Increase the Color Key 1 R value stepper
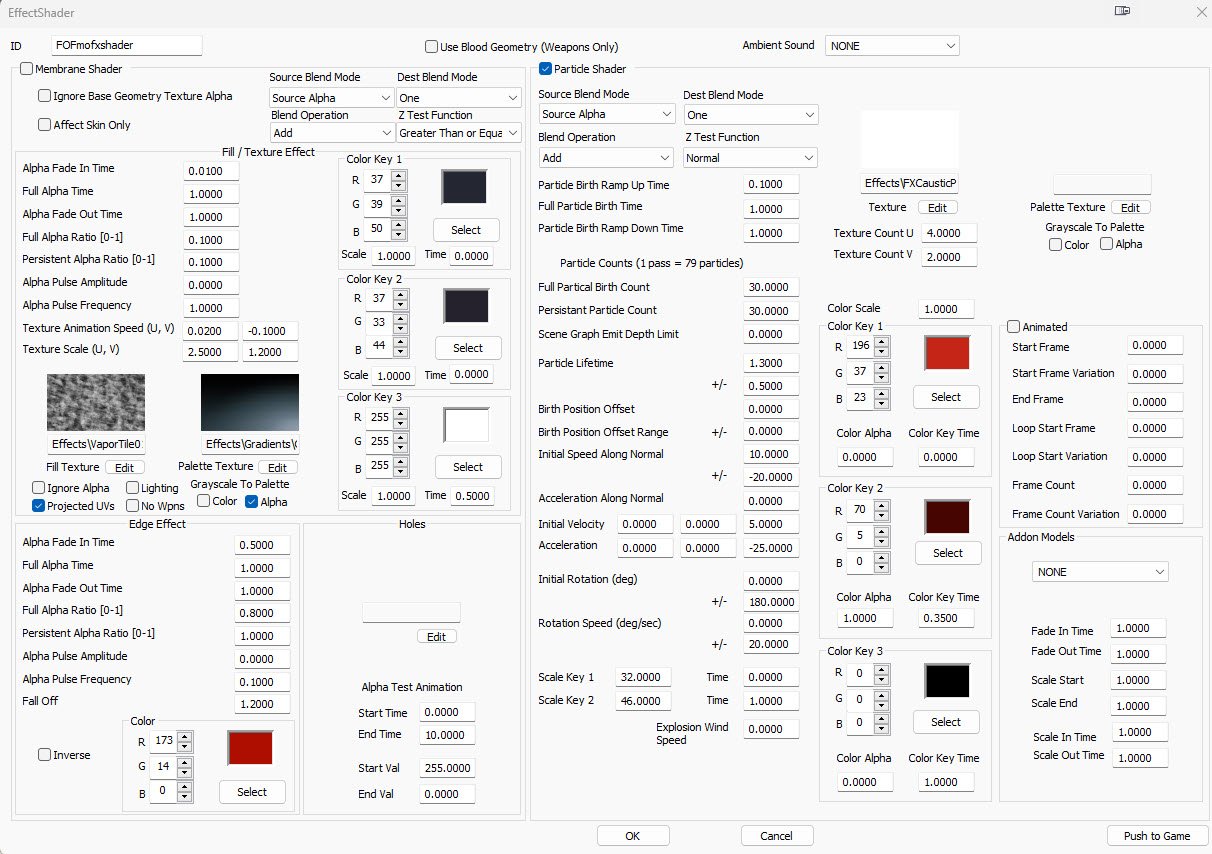 click(399, 176)
